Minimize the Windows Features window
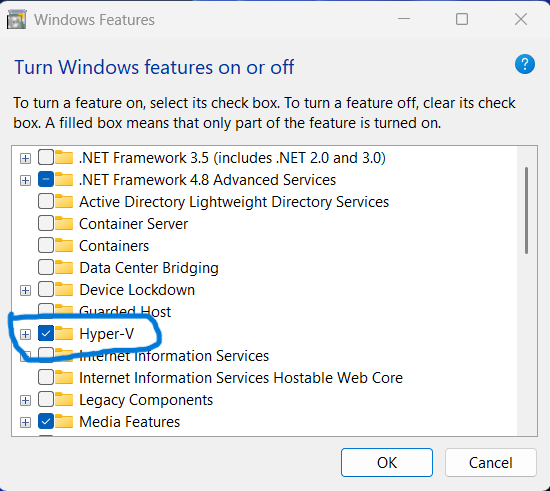The height and width of the screenshot is (491, 550). click(404, 19)
